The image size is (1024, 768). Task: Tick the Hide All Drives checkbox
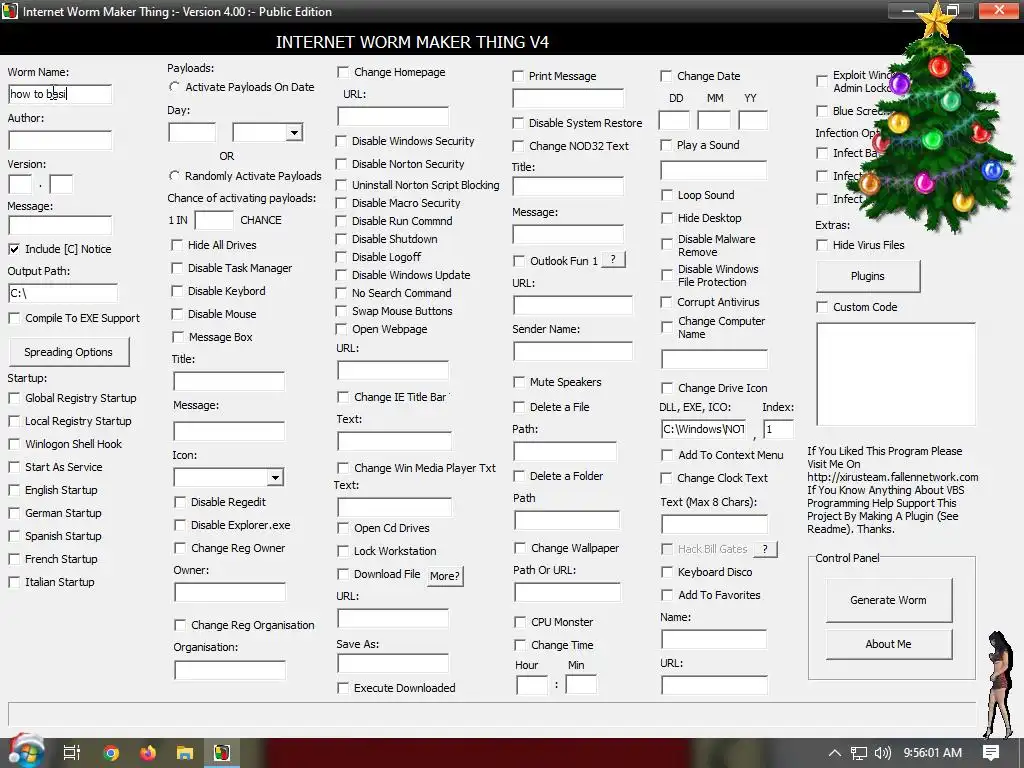[177, 245]
